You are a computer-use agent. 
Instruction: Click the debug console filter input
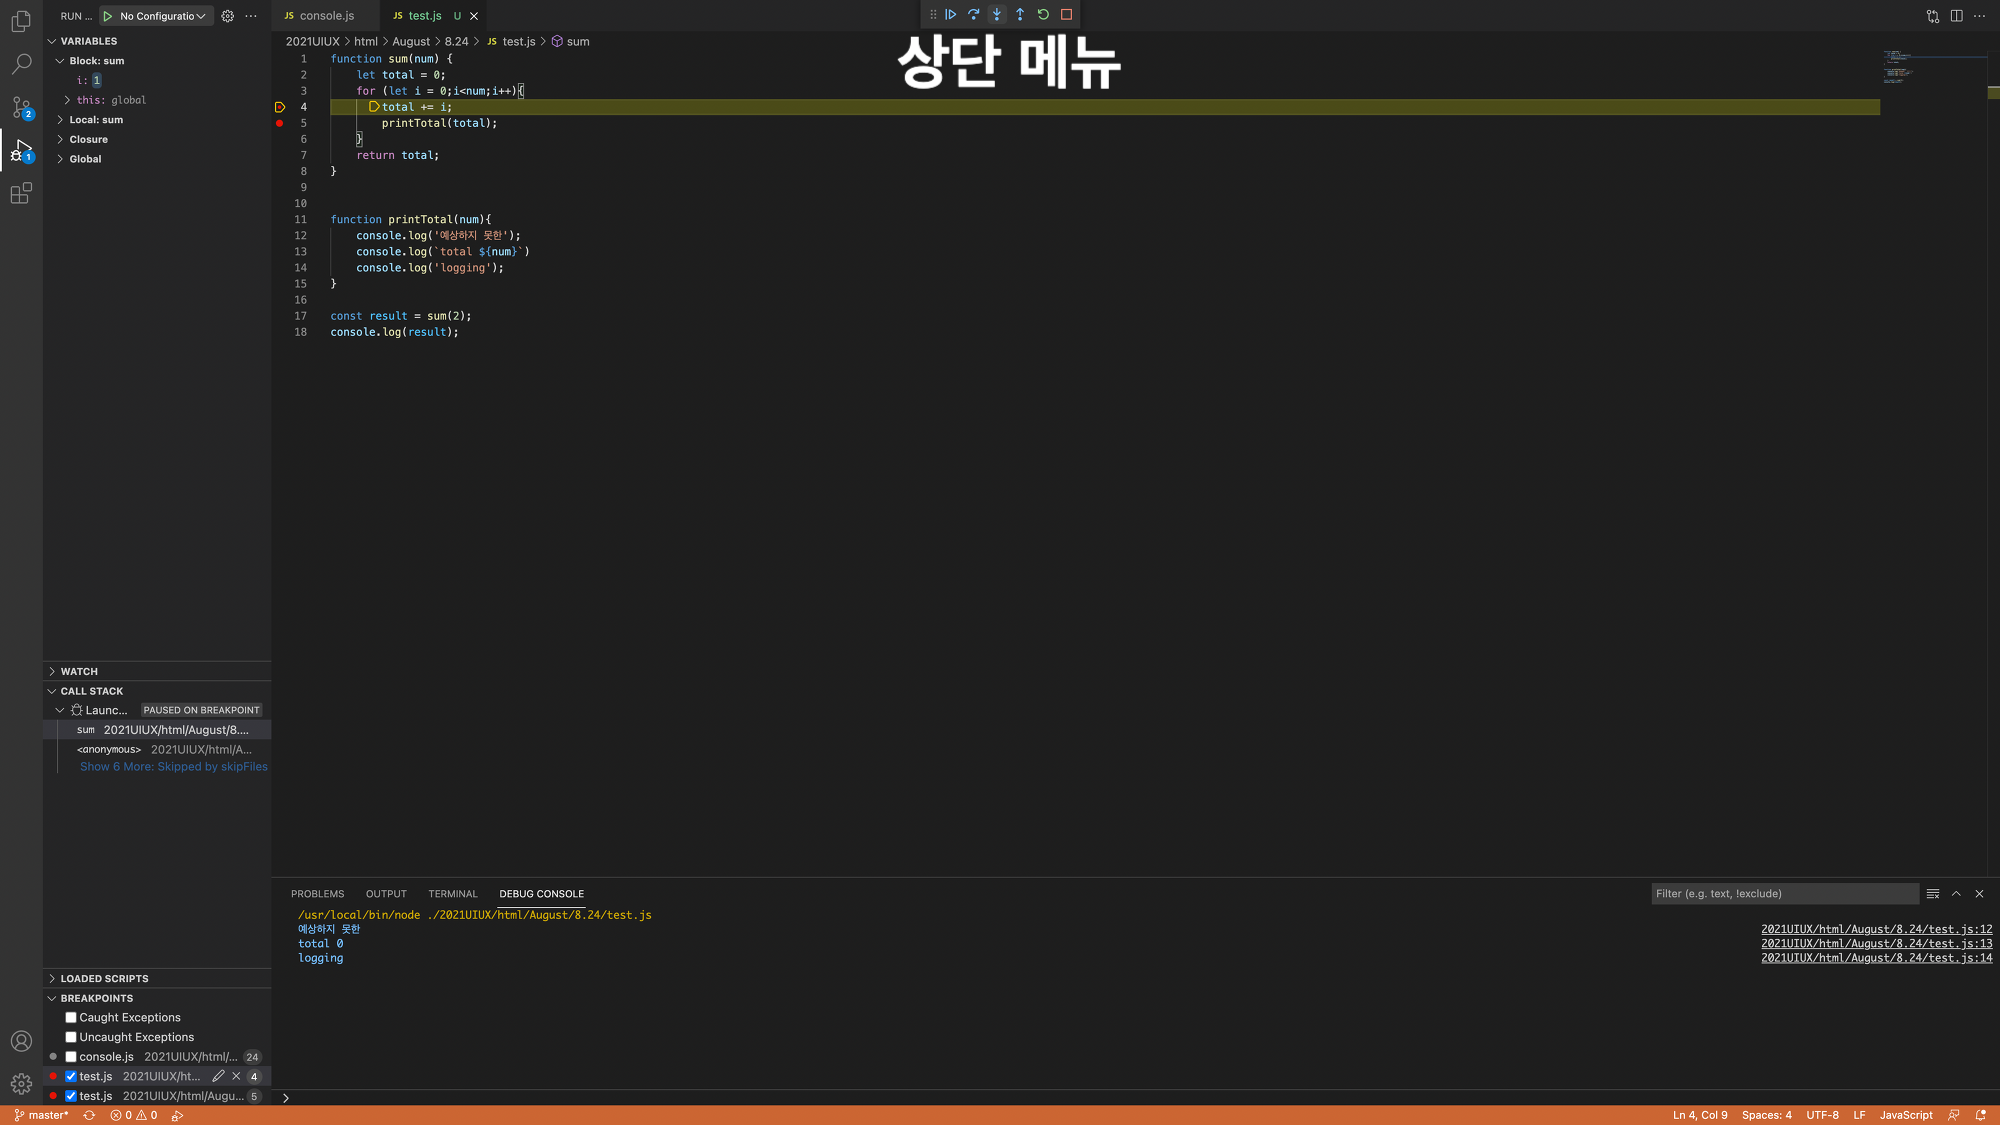coord(1784,894)
